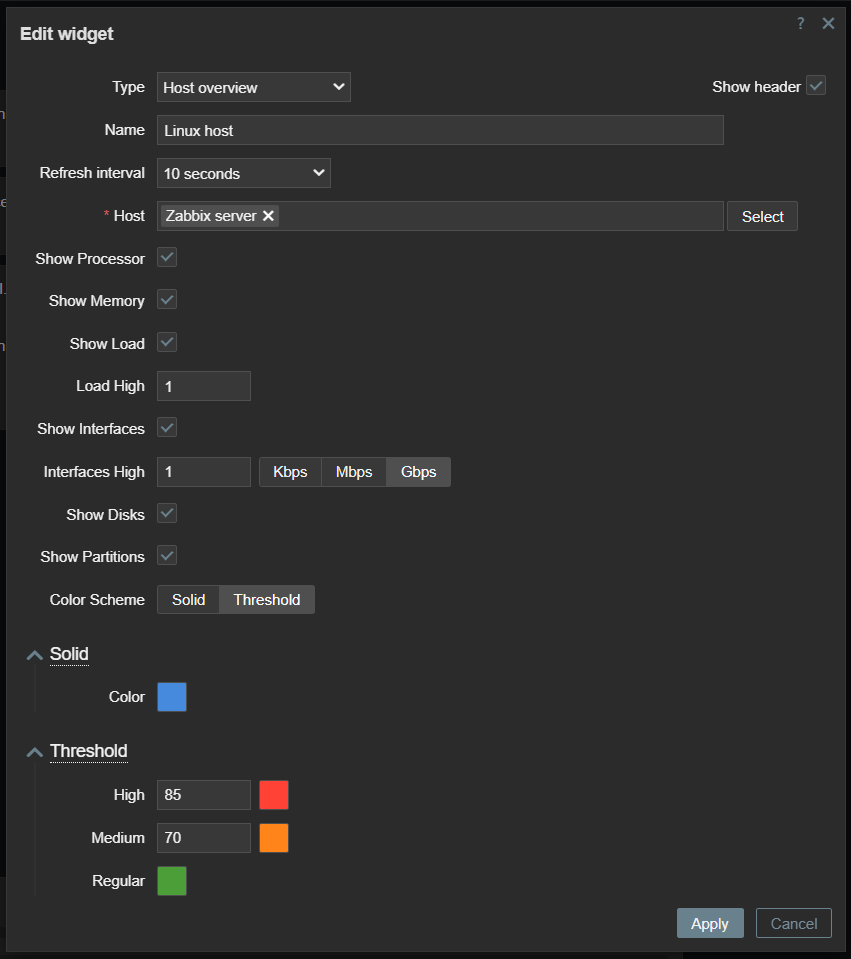Disable the Show Memory checkbox

coord(167,300)
